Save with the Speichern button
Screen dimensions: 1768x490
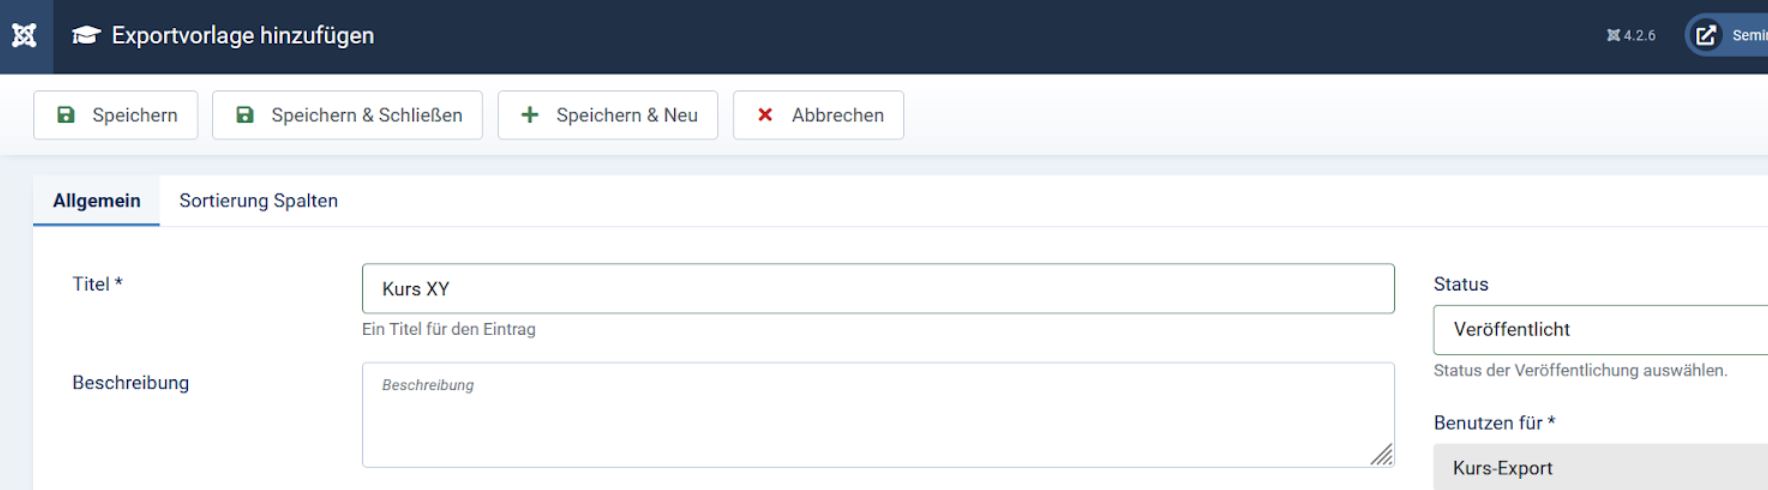tap(116, 115)
